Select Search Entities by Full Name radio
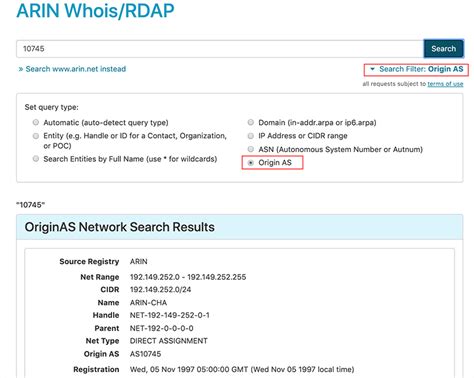Image resolution: width=474 pixels, height=378 pixels. 36,159
